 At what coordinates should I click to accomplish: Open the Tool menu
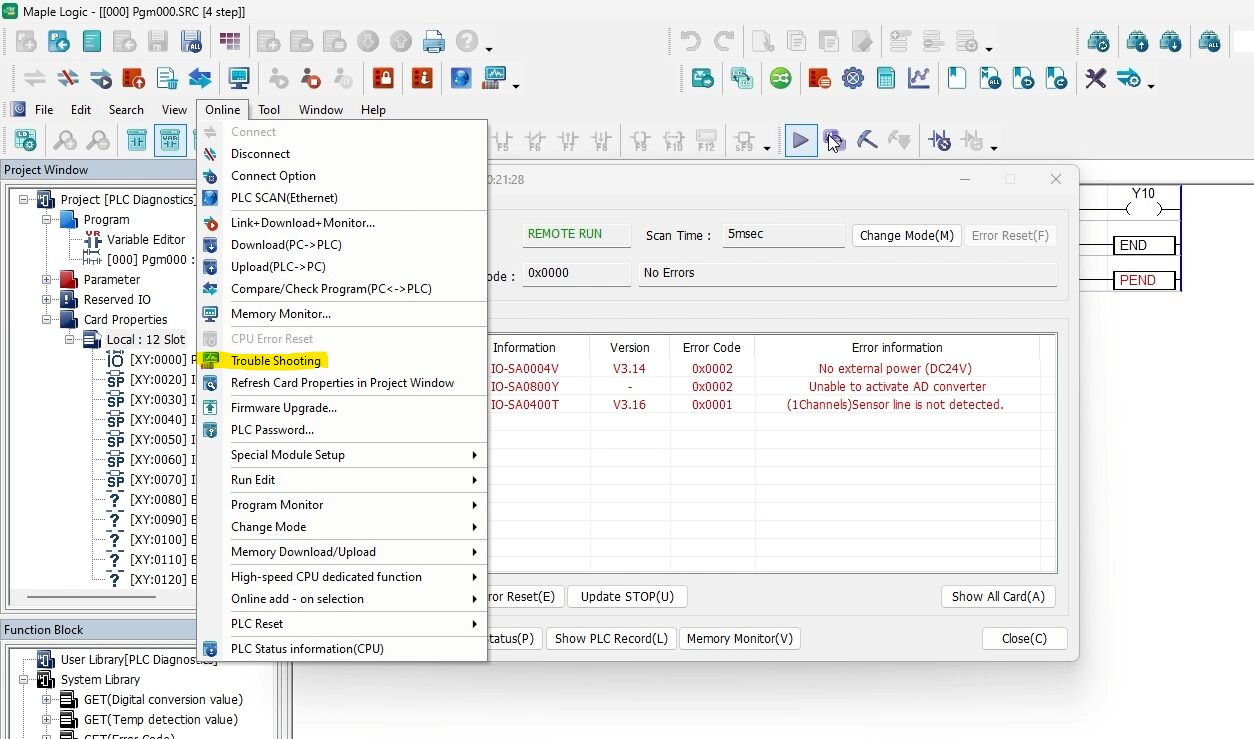tap(267, 110)
